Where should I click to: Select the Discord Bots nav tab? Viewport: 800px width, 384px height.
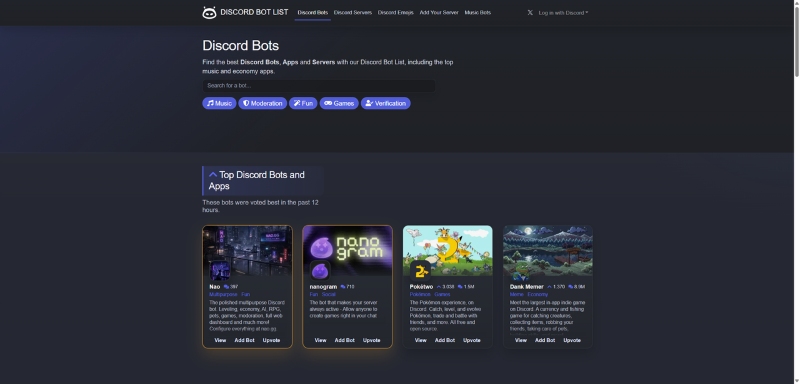[313, 13]
